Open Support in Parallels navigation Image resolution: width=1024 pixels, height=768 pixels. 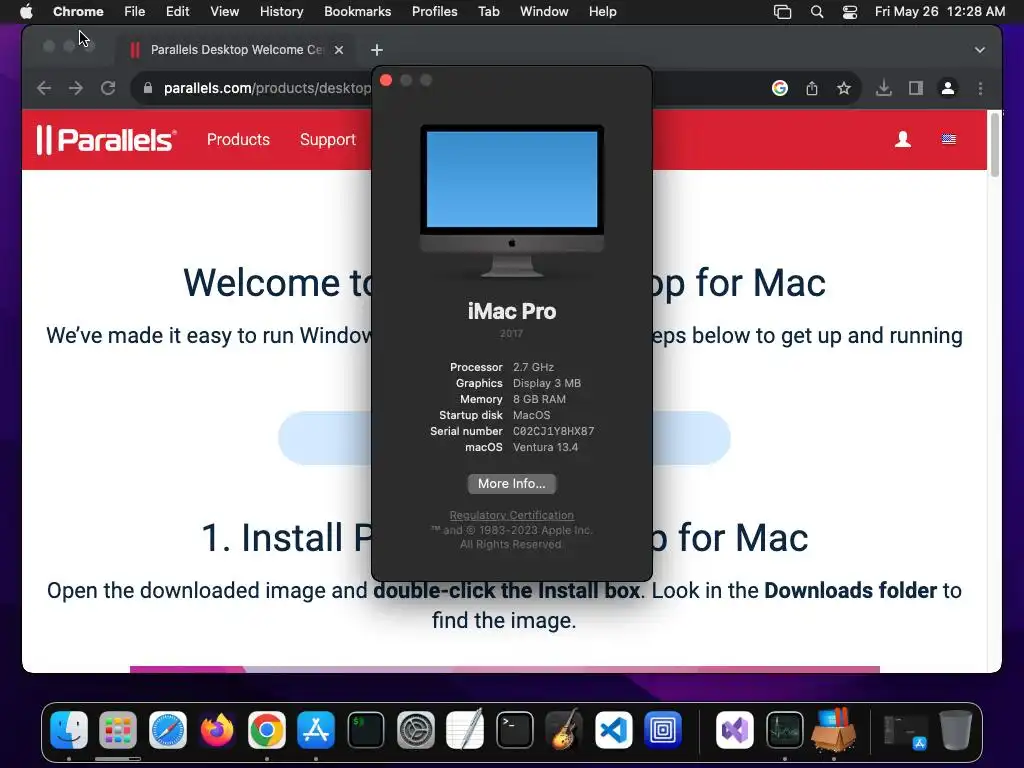click(x=328, y=139)
